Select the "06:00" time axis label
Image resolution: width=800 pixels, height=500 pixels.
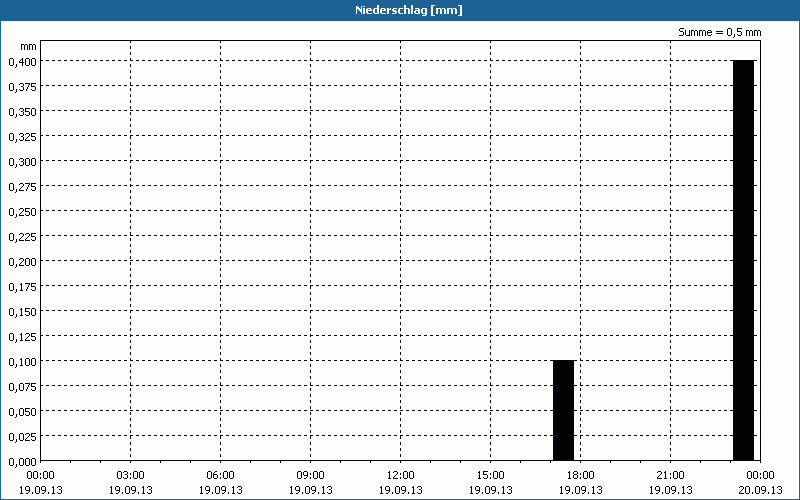(x=220, y=475)
